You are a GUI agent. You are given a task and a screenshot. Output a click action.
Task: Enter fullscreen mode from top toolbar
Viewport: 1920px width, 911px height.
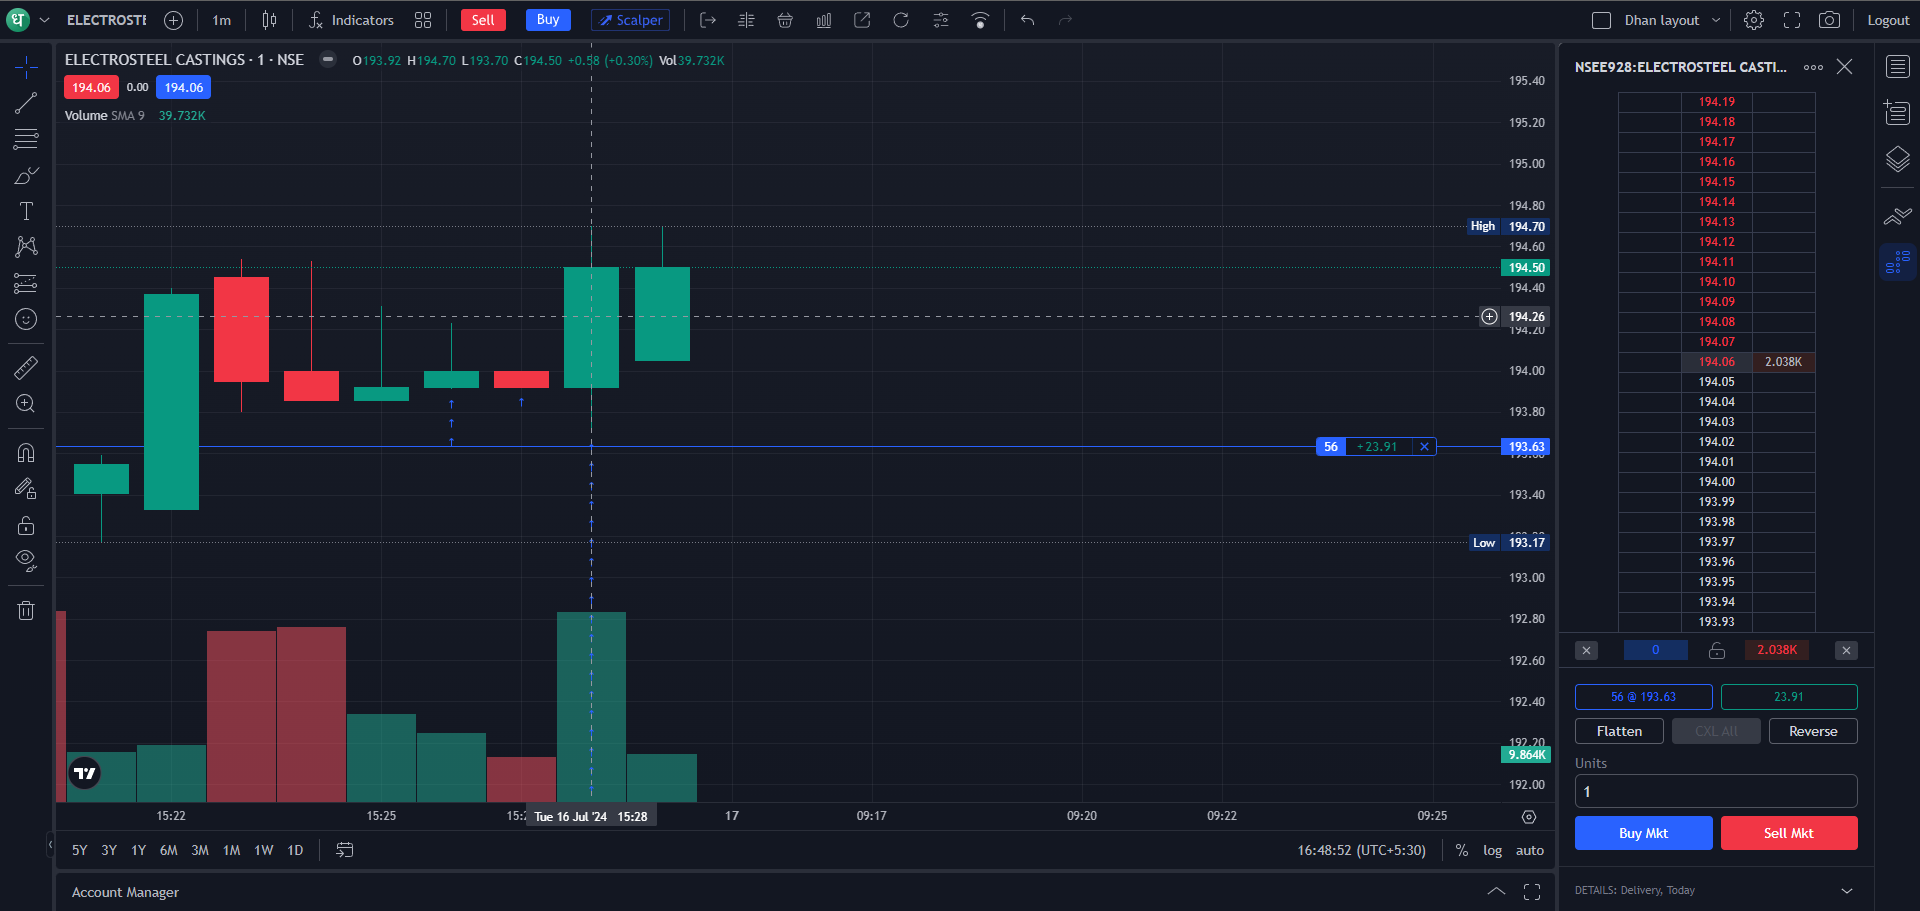(1792, 20)
